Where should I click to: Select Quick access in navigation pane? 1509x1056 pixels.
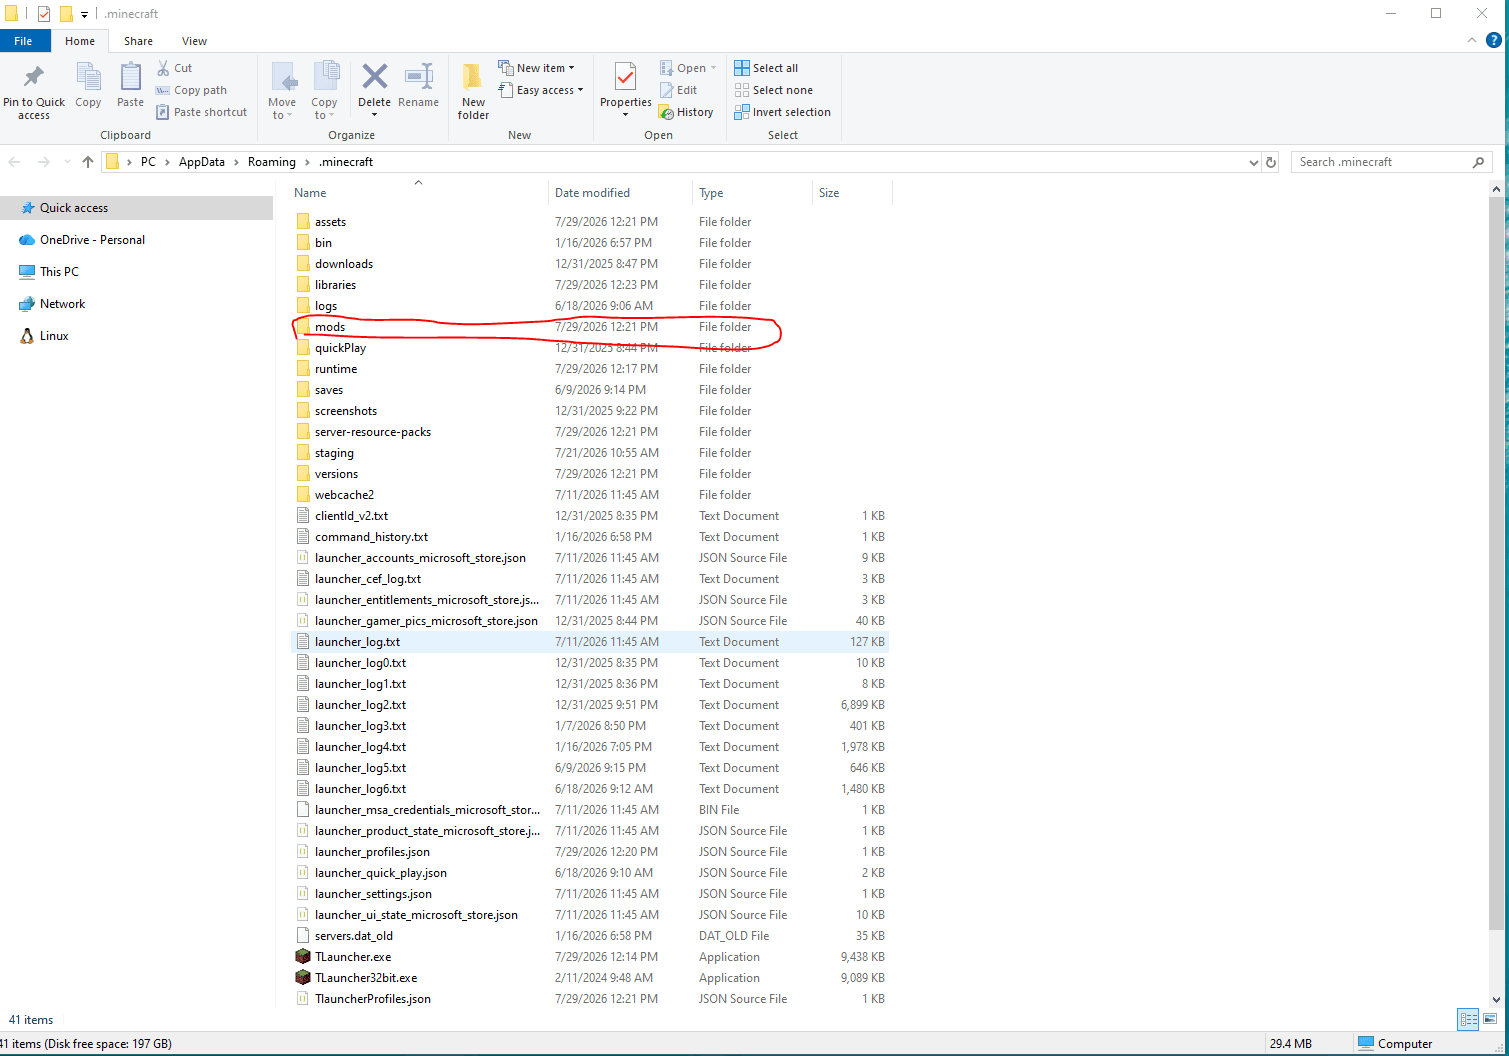pos(136,208)
